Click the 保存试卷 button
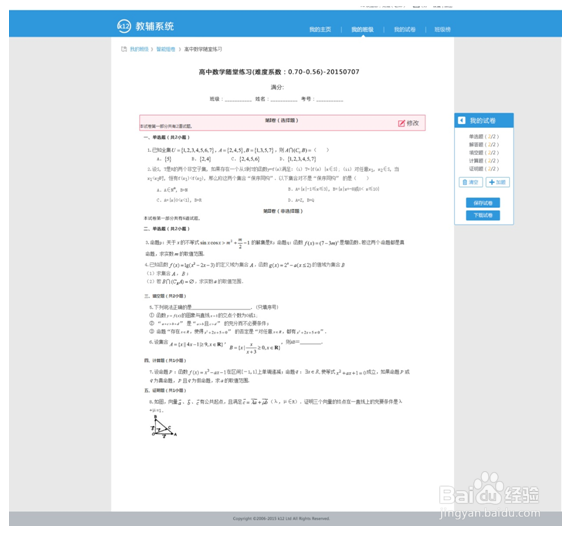 point(483,203)
